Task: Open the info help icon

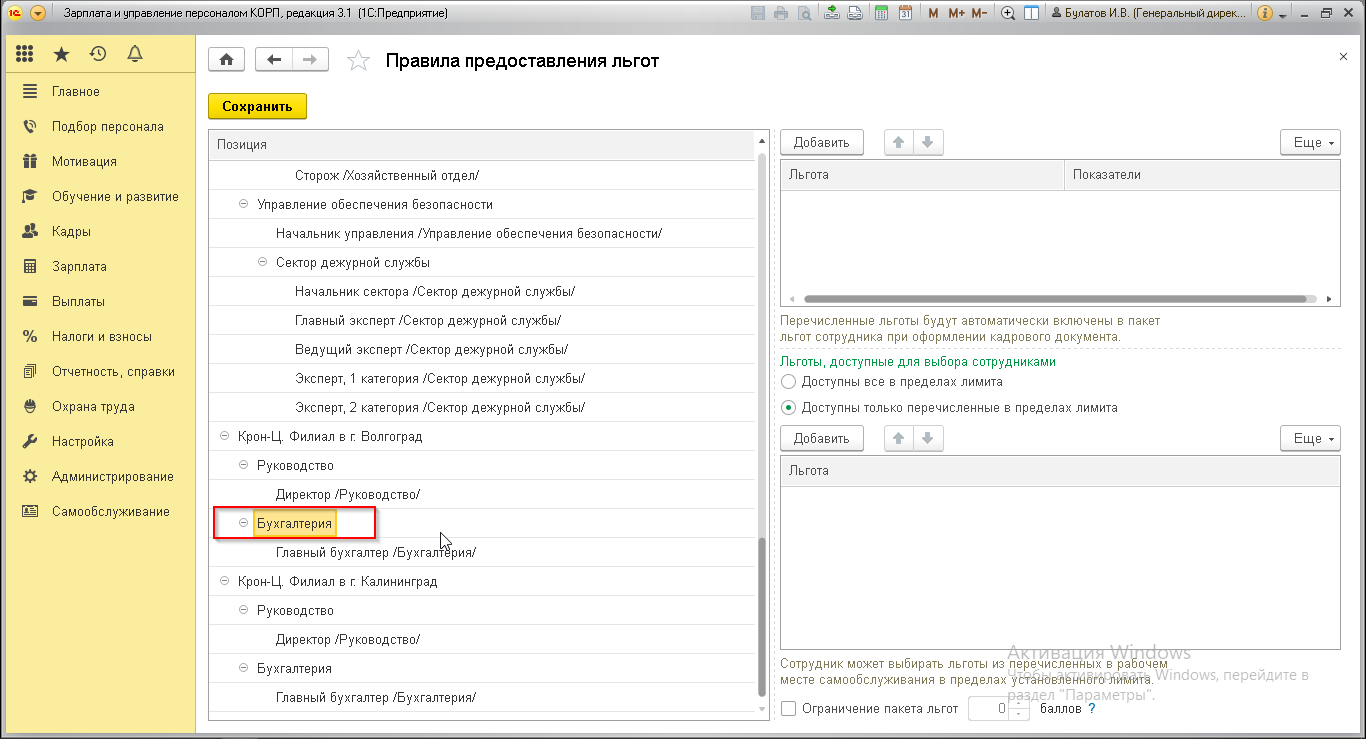Action: pyautogui.click(x=1264, y=14)
